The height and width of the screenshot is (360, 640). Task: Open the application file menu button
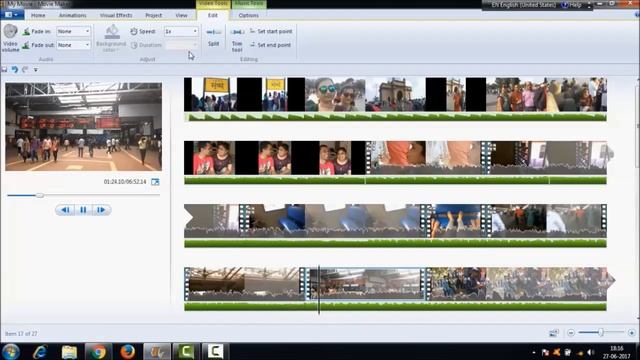[12, 15]
